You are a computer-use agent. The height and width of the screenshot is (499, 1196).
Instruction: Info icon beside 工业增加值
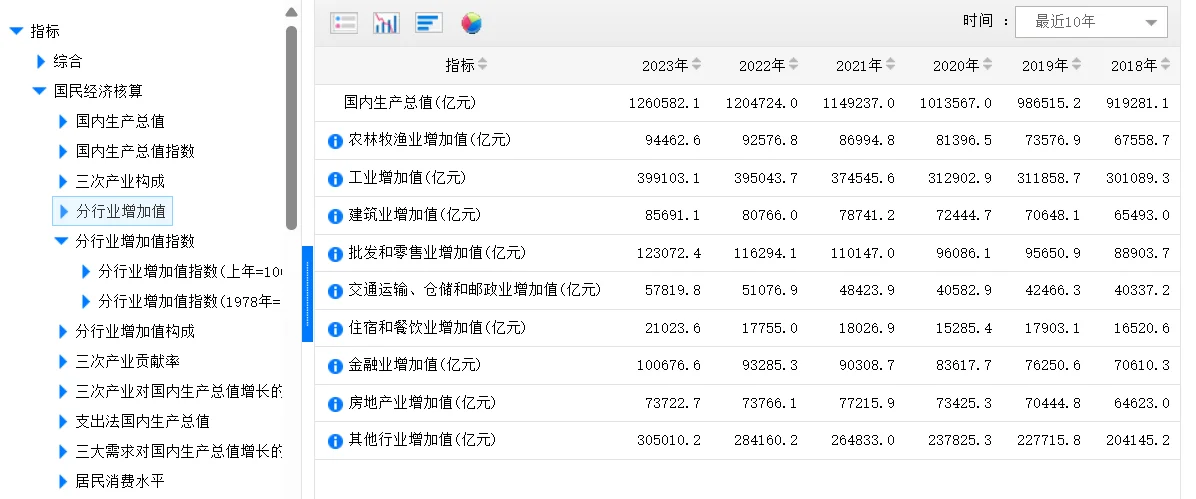tap(335, 179)
